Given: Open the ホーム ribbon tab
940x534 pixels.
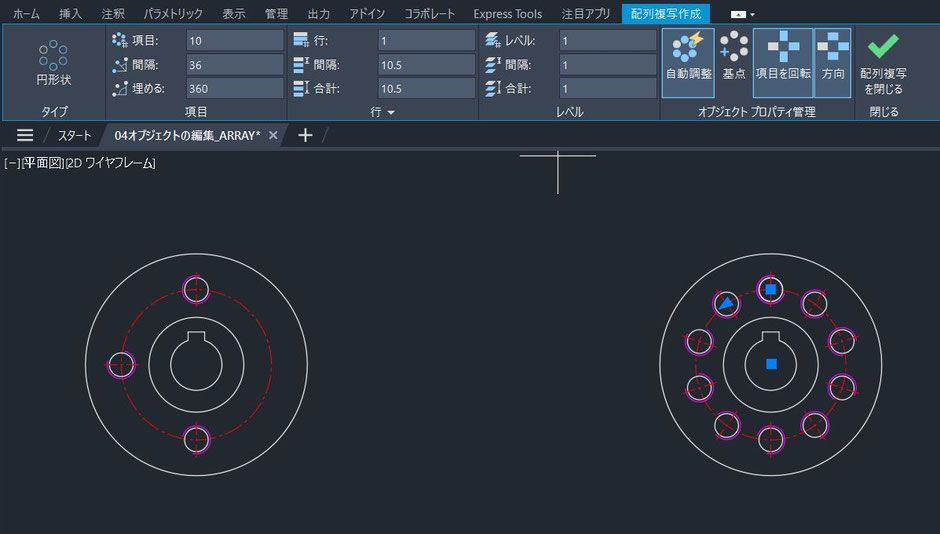Looking at the screenshot, I should coord(26,14).
